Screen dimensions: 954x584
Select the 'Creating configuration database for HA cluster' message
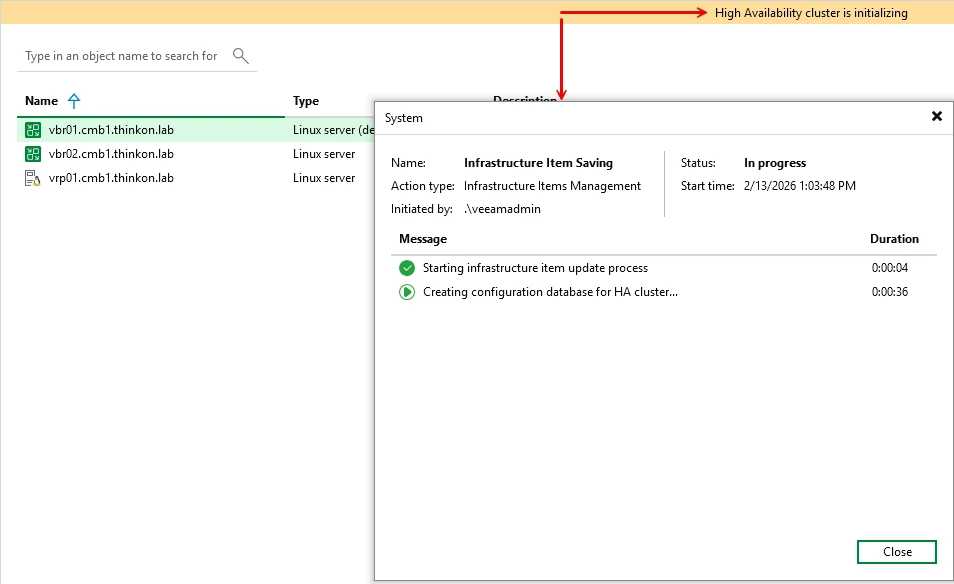(550, 292)
